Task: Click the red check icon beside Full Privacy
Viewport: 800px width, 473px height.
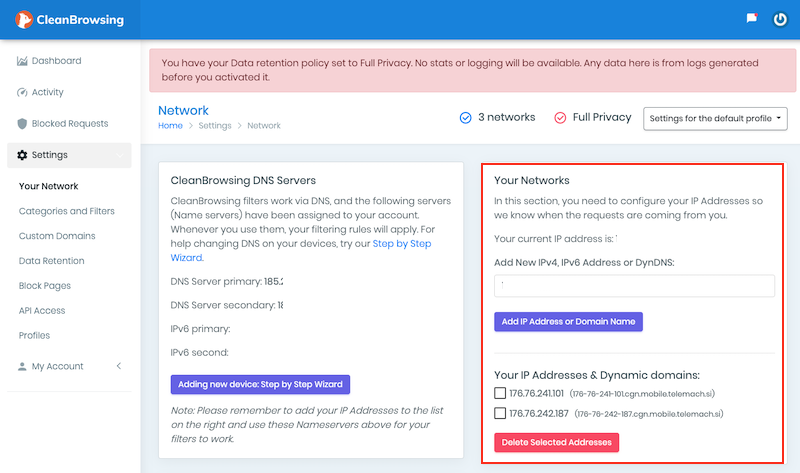Action: pyautogui.click(x=560, y=118)
